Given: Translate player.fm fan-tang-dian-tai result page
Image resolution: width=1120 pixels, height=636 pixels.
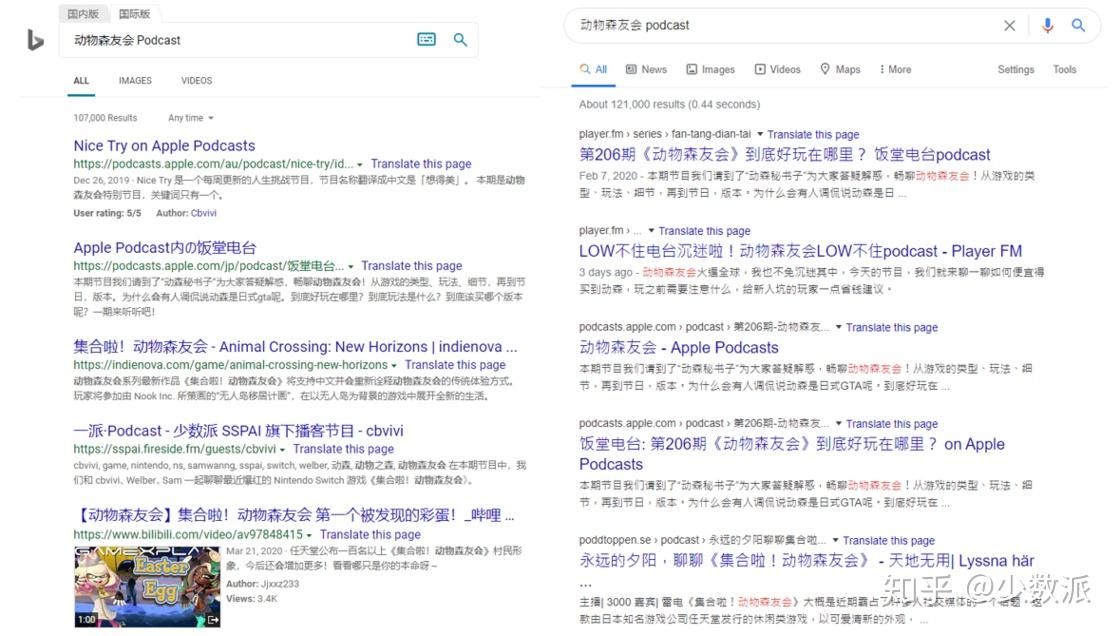Looking at the screenshot, I should click(x=813, y=134).
